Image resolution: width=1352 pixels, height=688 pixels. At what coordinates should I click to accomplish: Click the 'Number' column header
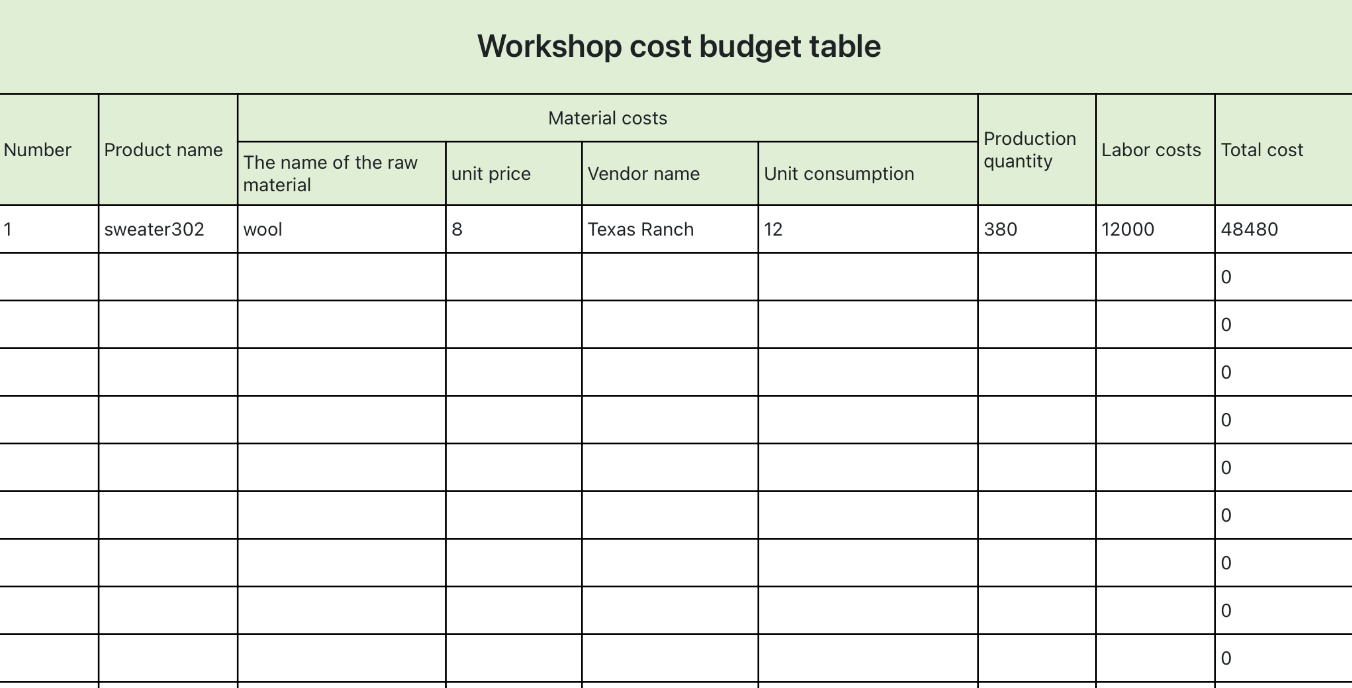[x=49, y=150]
